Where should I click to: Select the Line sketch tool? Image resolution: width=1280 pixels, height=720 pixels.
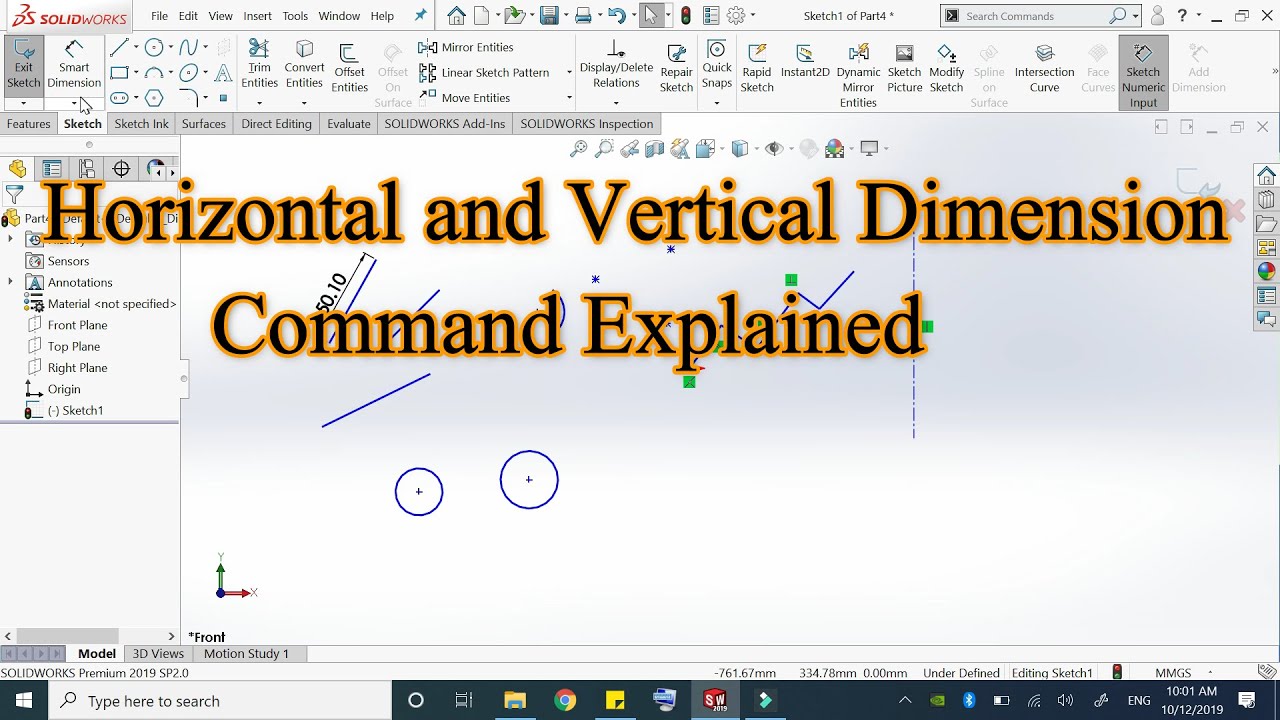point(119,47)
